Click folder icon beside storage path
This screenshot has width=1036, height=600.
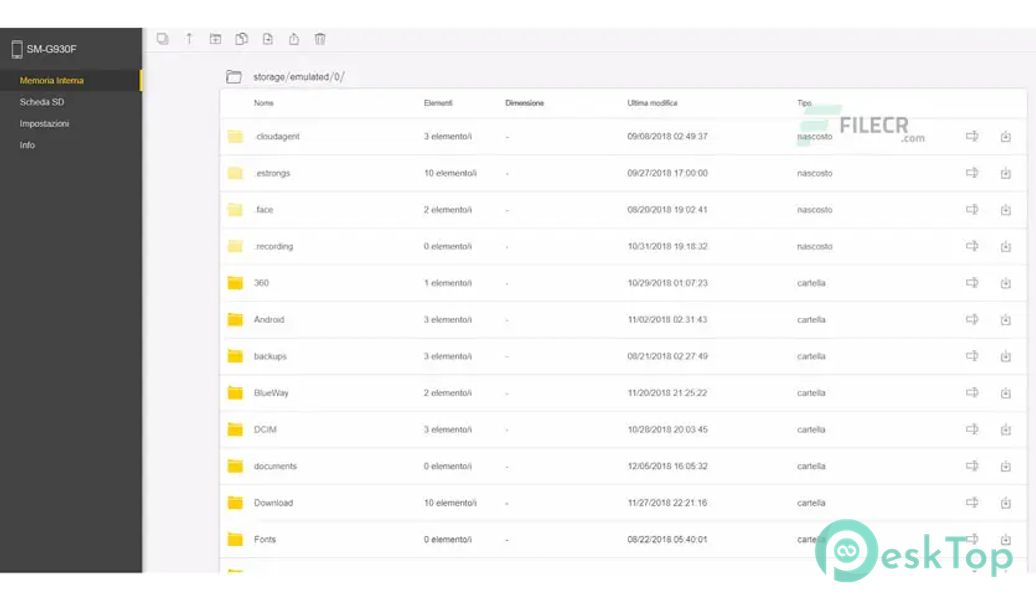tap(234, 77)
